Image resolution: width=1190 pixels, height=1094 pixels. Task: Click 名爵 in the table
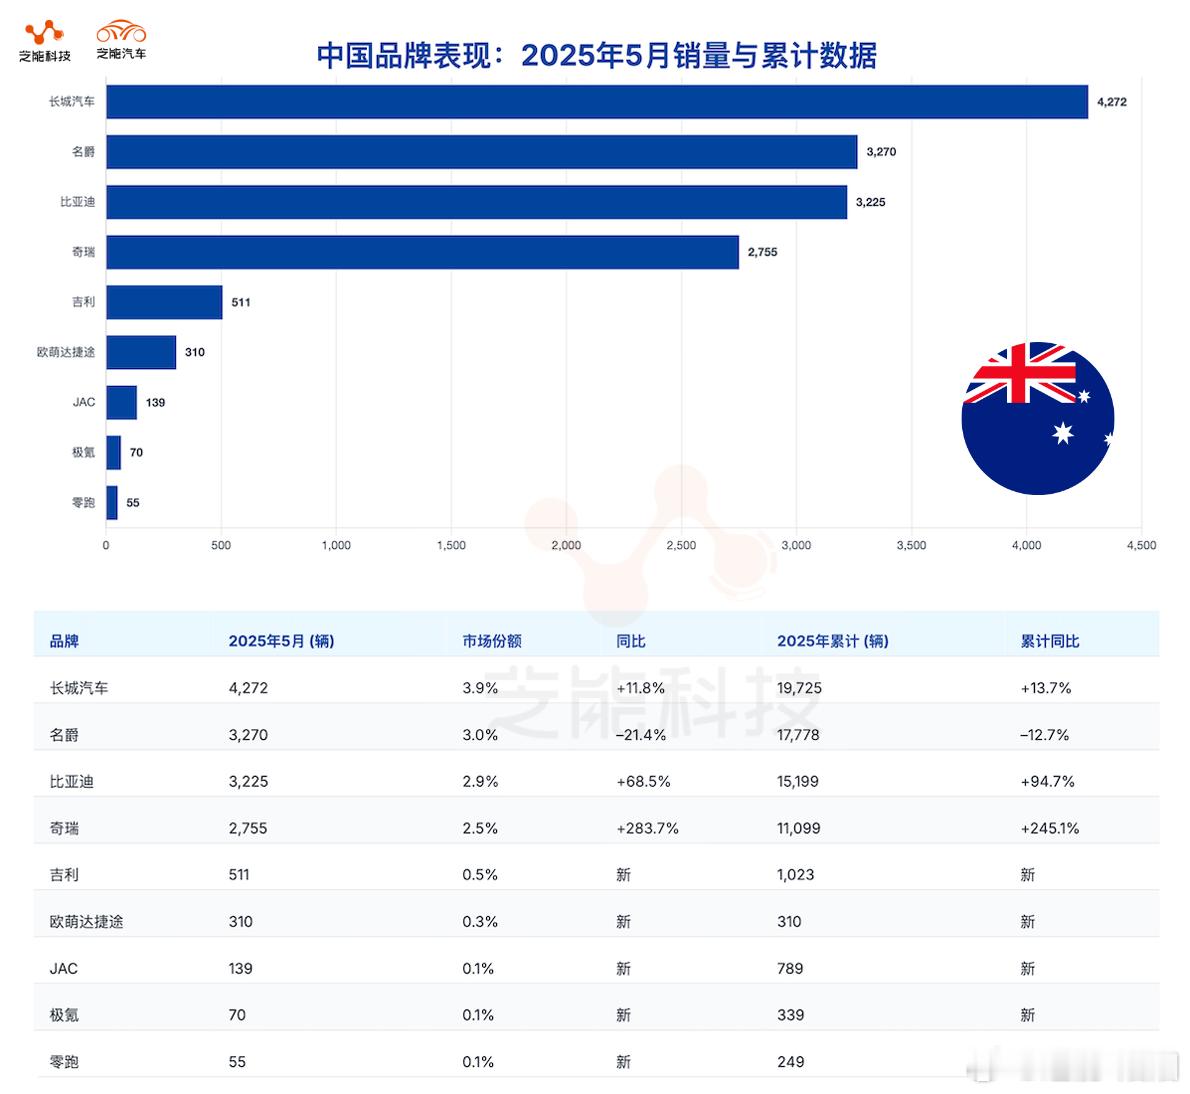point(65,734)
